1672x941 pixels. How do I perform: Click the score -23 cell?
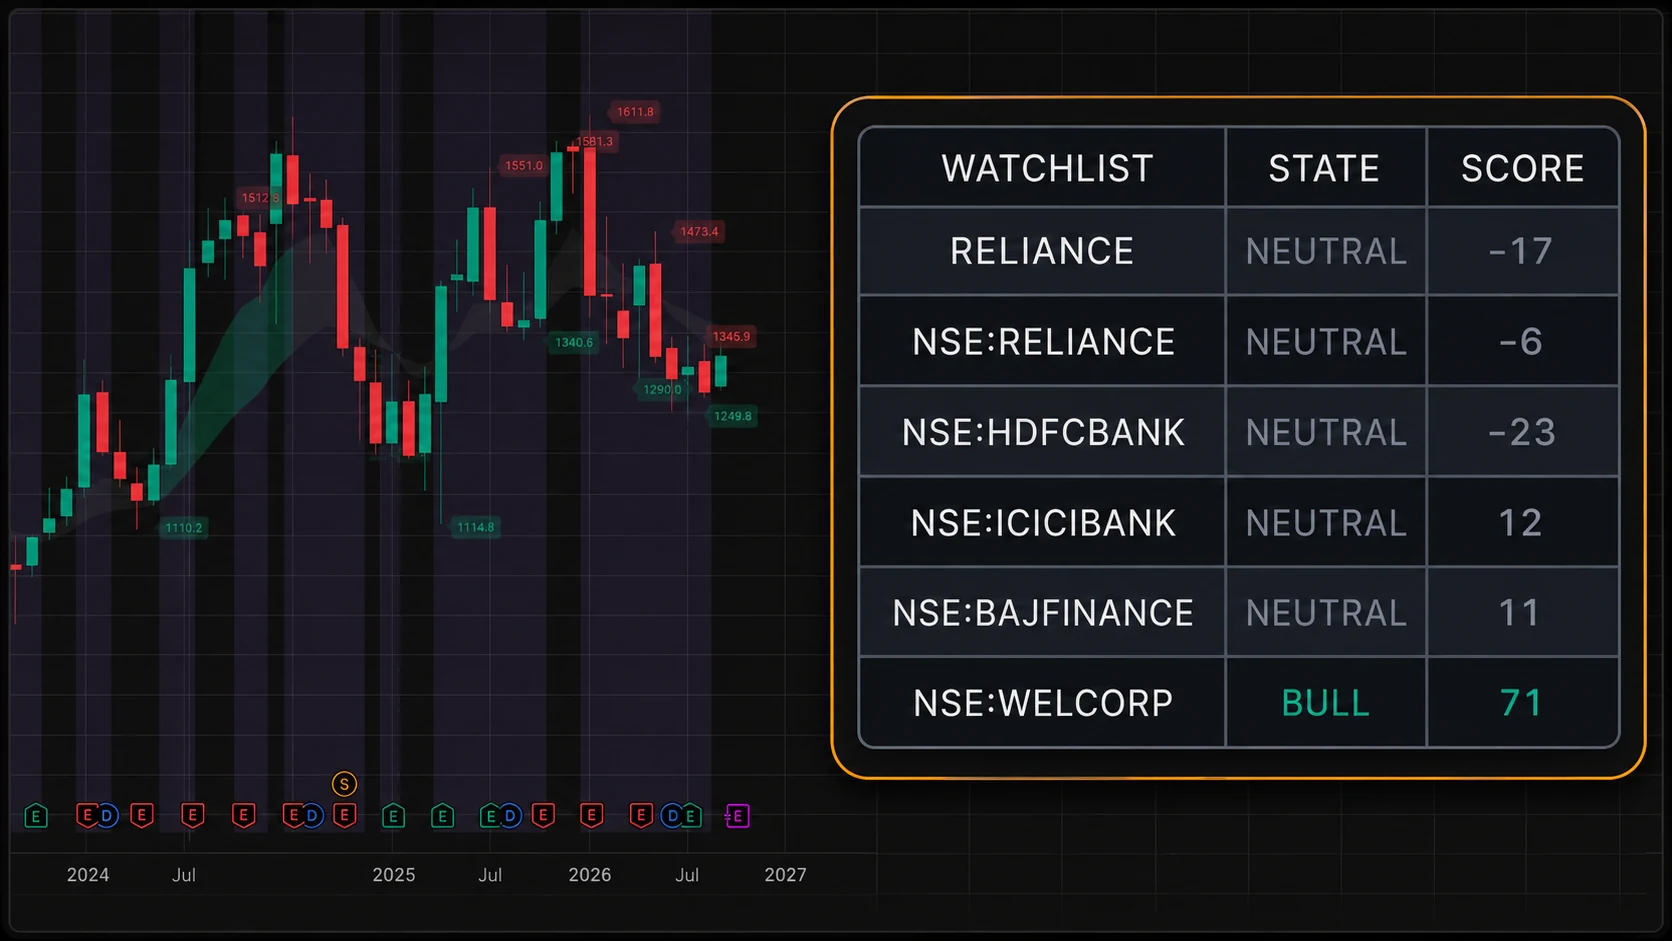[1522, 432]
